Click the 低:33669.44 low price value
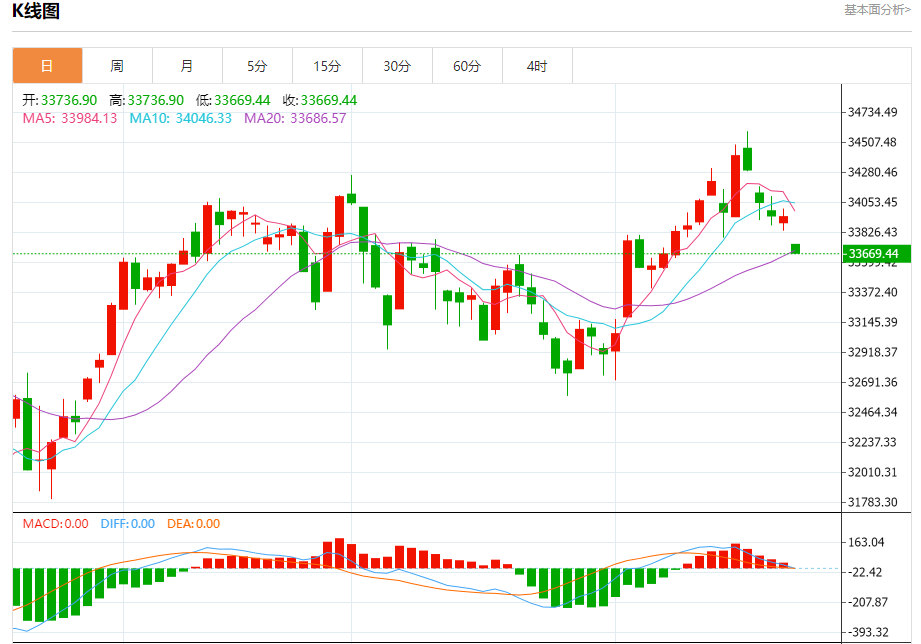This screenshot has width=921, height=644. coord(233,100)
